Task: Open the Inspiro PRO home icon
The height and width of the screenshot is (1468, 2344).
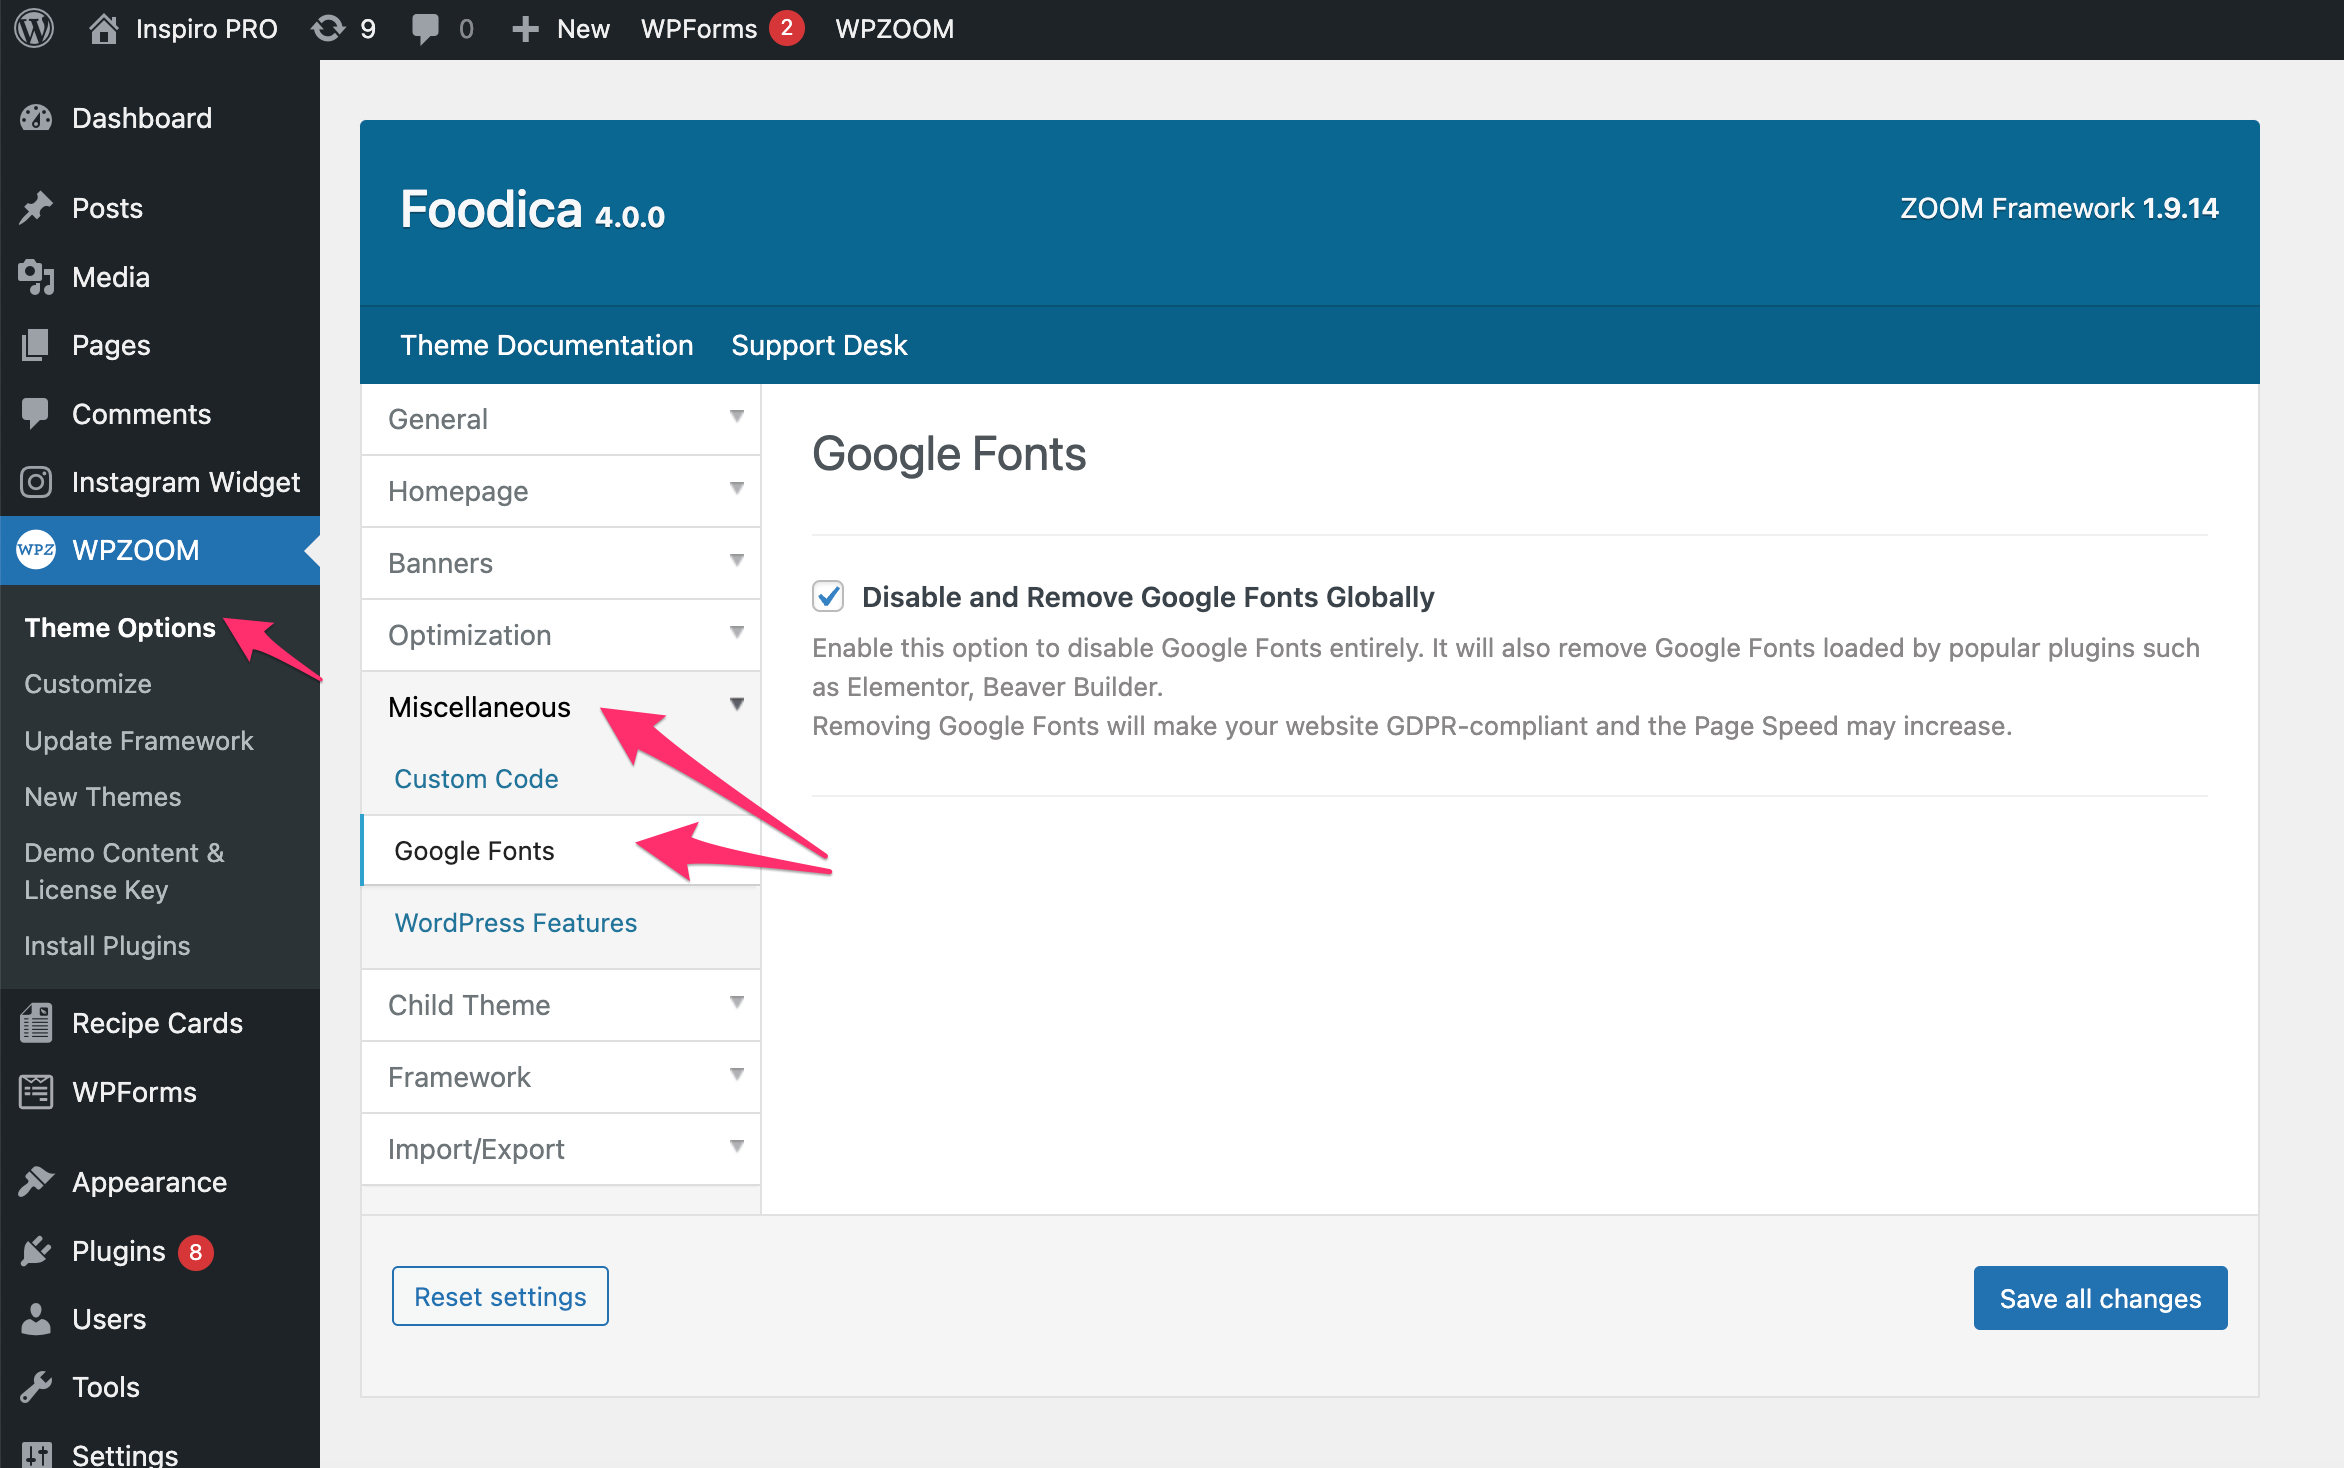Action: click(x=103, y=28)
